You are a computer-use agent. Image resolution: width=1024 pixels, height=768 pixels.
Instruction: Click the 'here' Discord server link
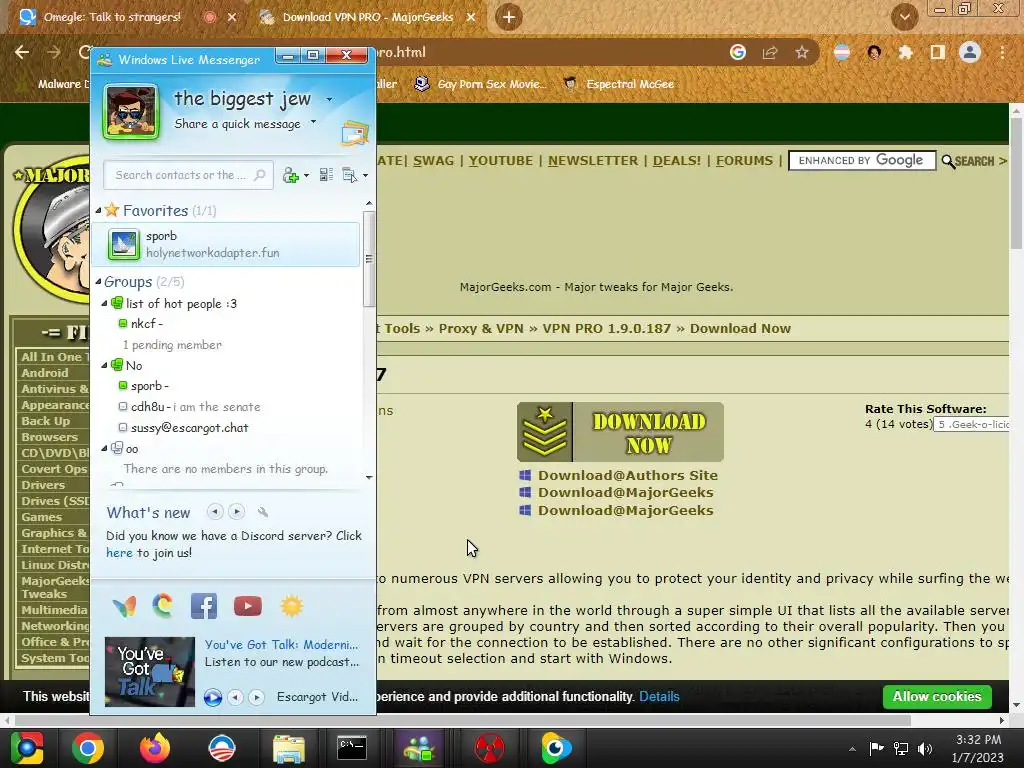point(119,553)
